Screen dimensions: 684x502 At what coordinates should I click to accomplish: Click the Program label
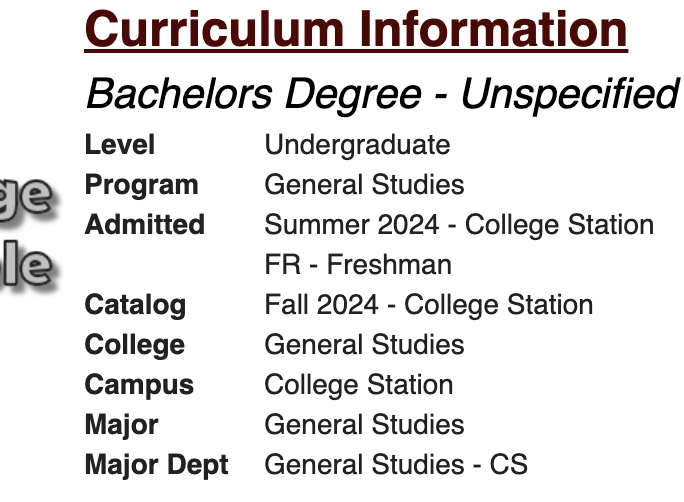[x=141, y=185]
